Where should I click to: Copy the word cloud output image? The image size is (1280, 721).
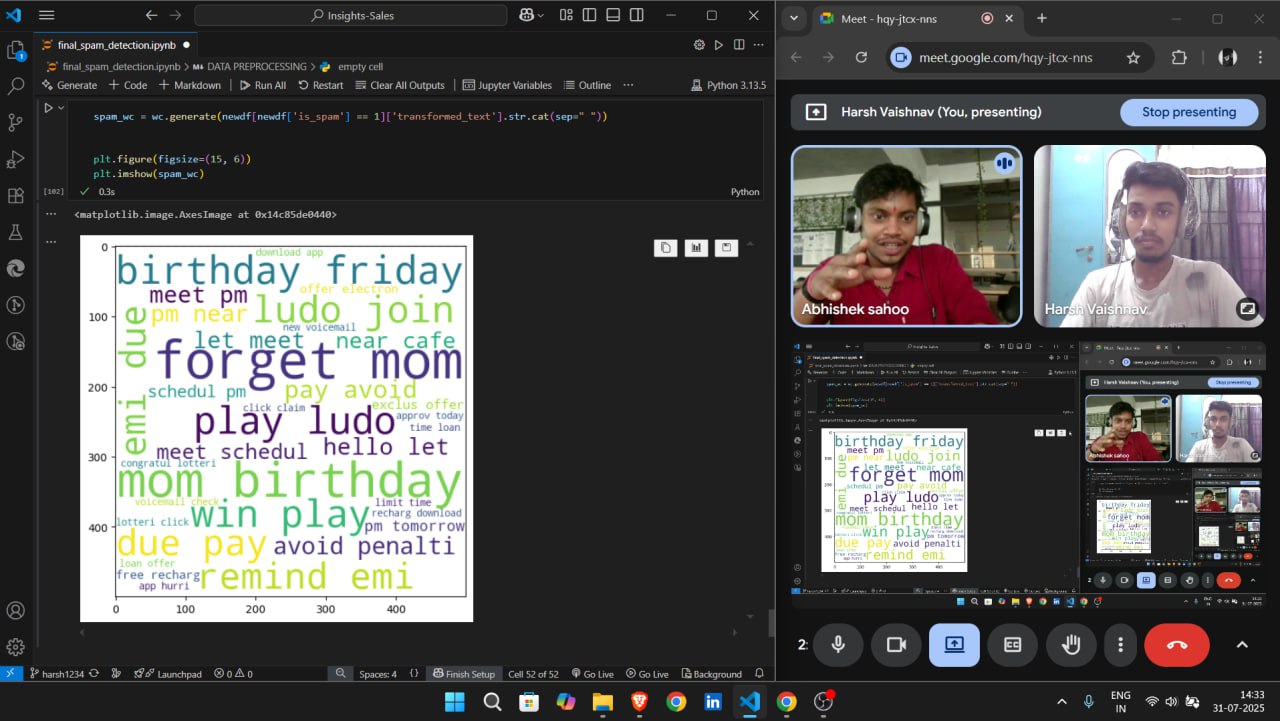tap(665, 248)
